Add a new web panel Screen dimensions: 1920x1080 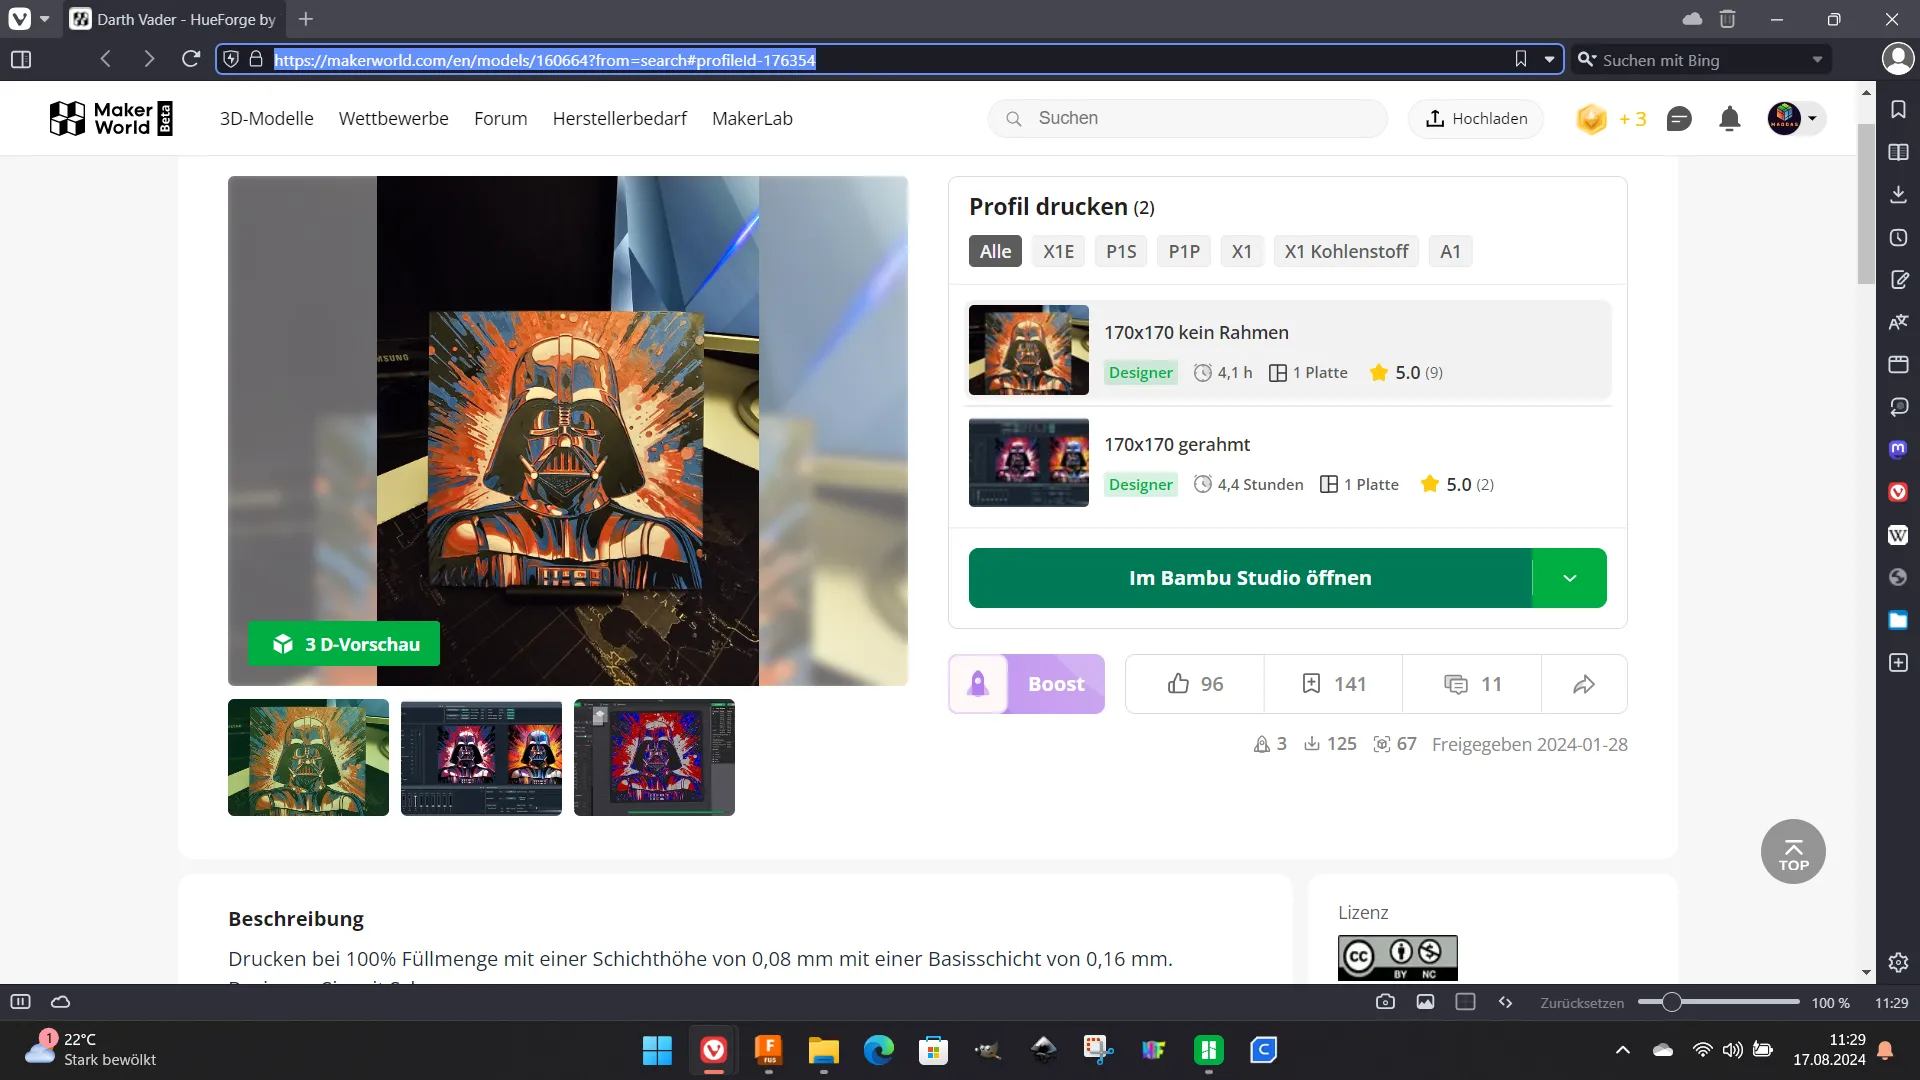1898,662
